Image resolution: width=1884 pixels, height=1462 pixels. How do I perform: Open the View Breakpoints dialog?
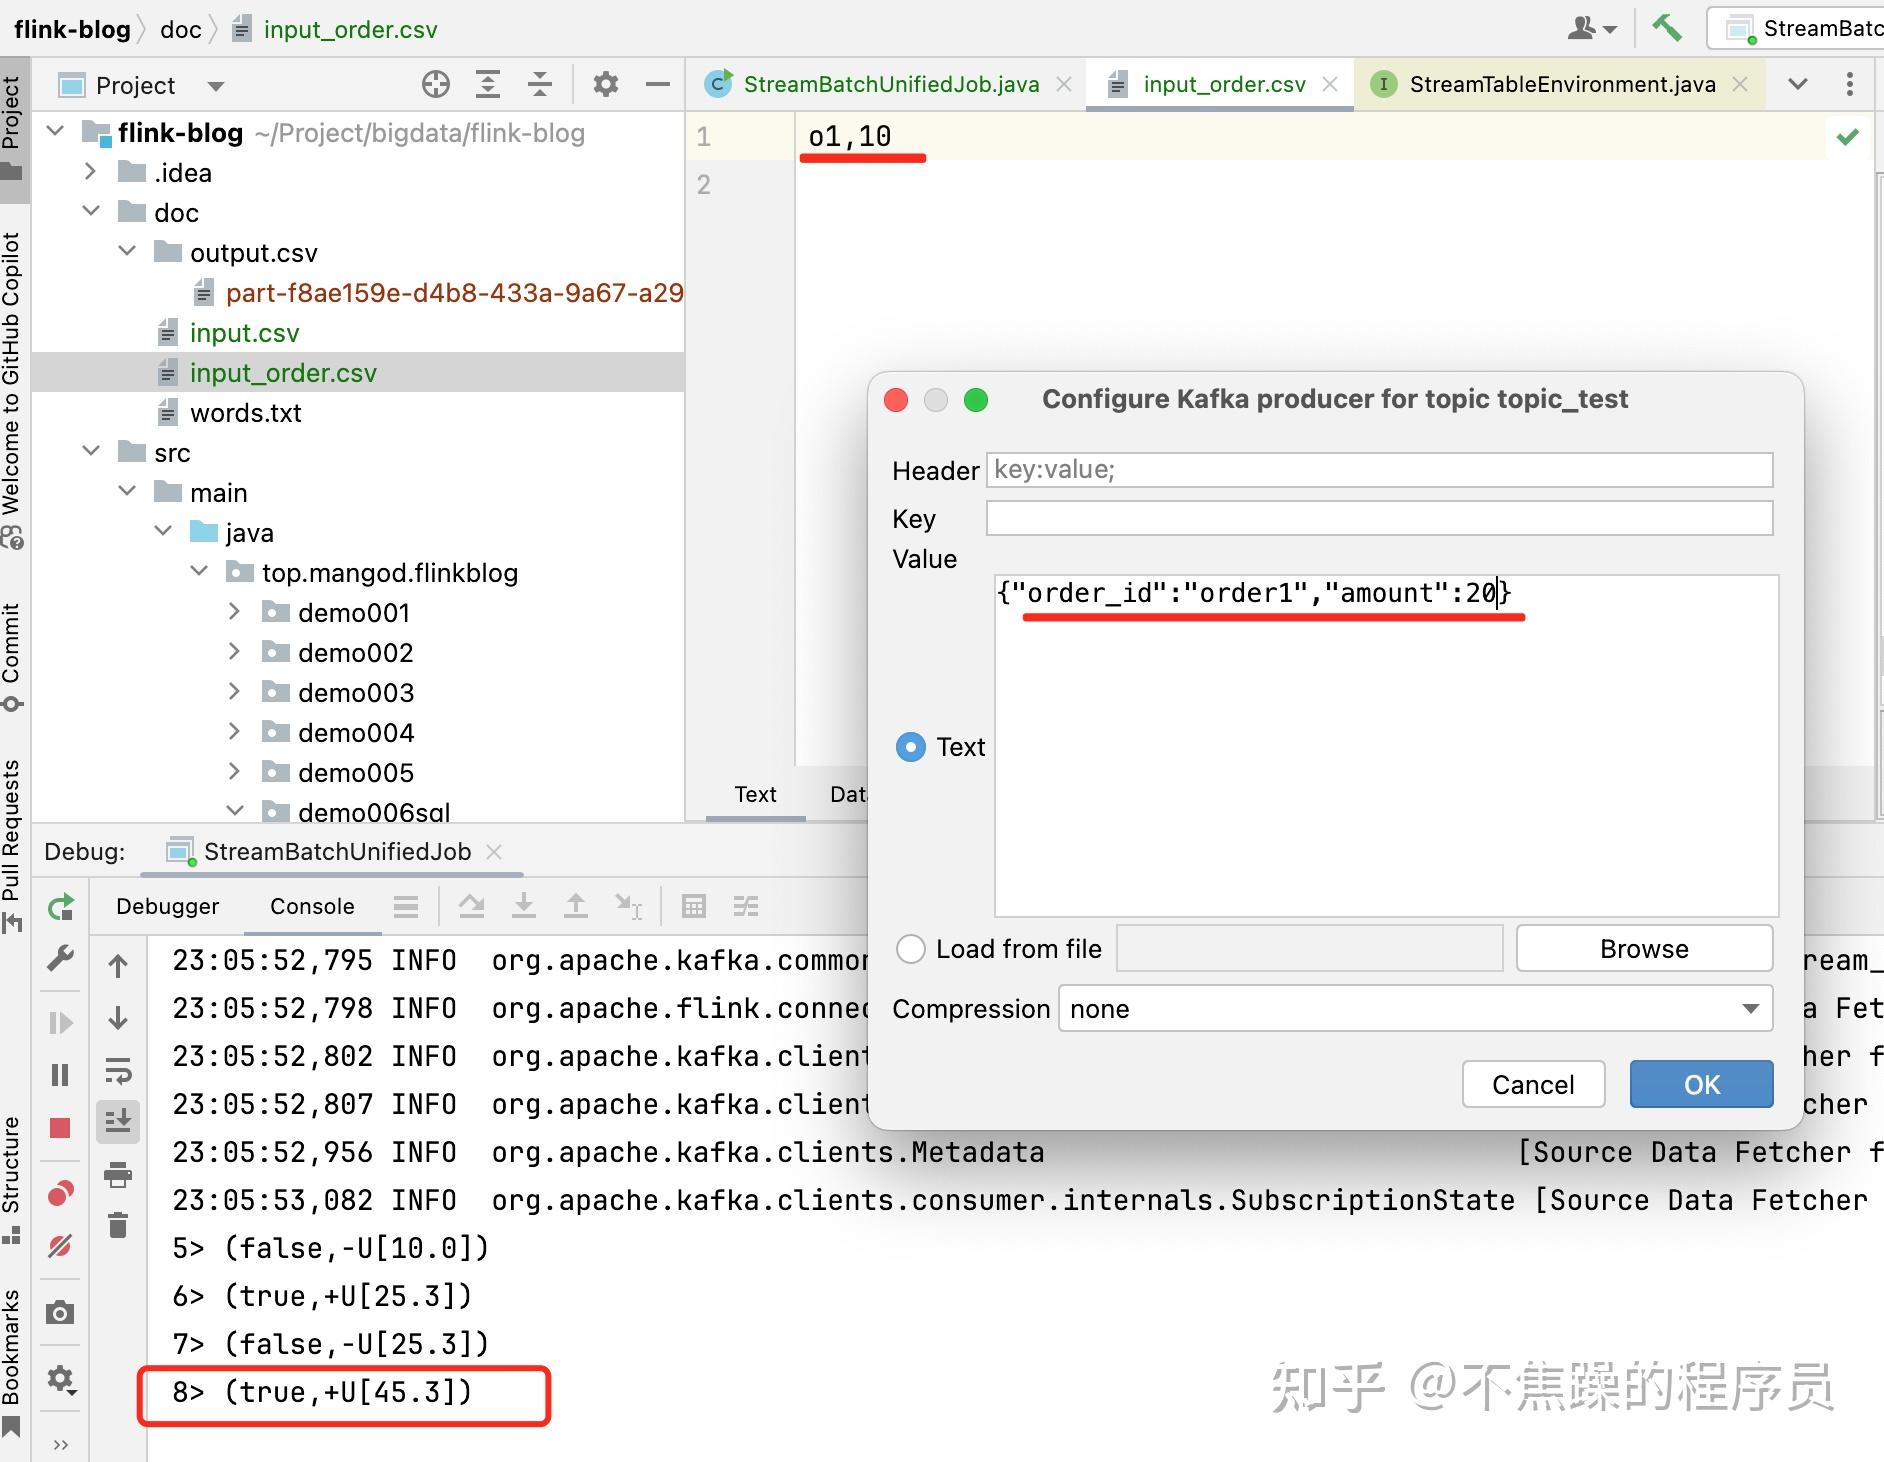click(x=60, y=1192)
